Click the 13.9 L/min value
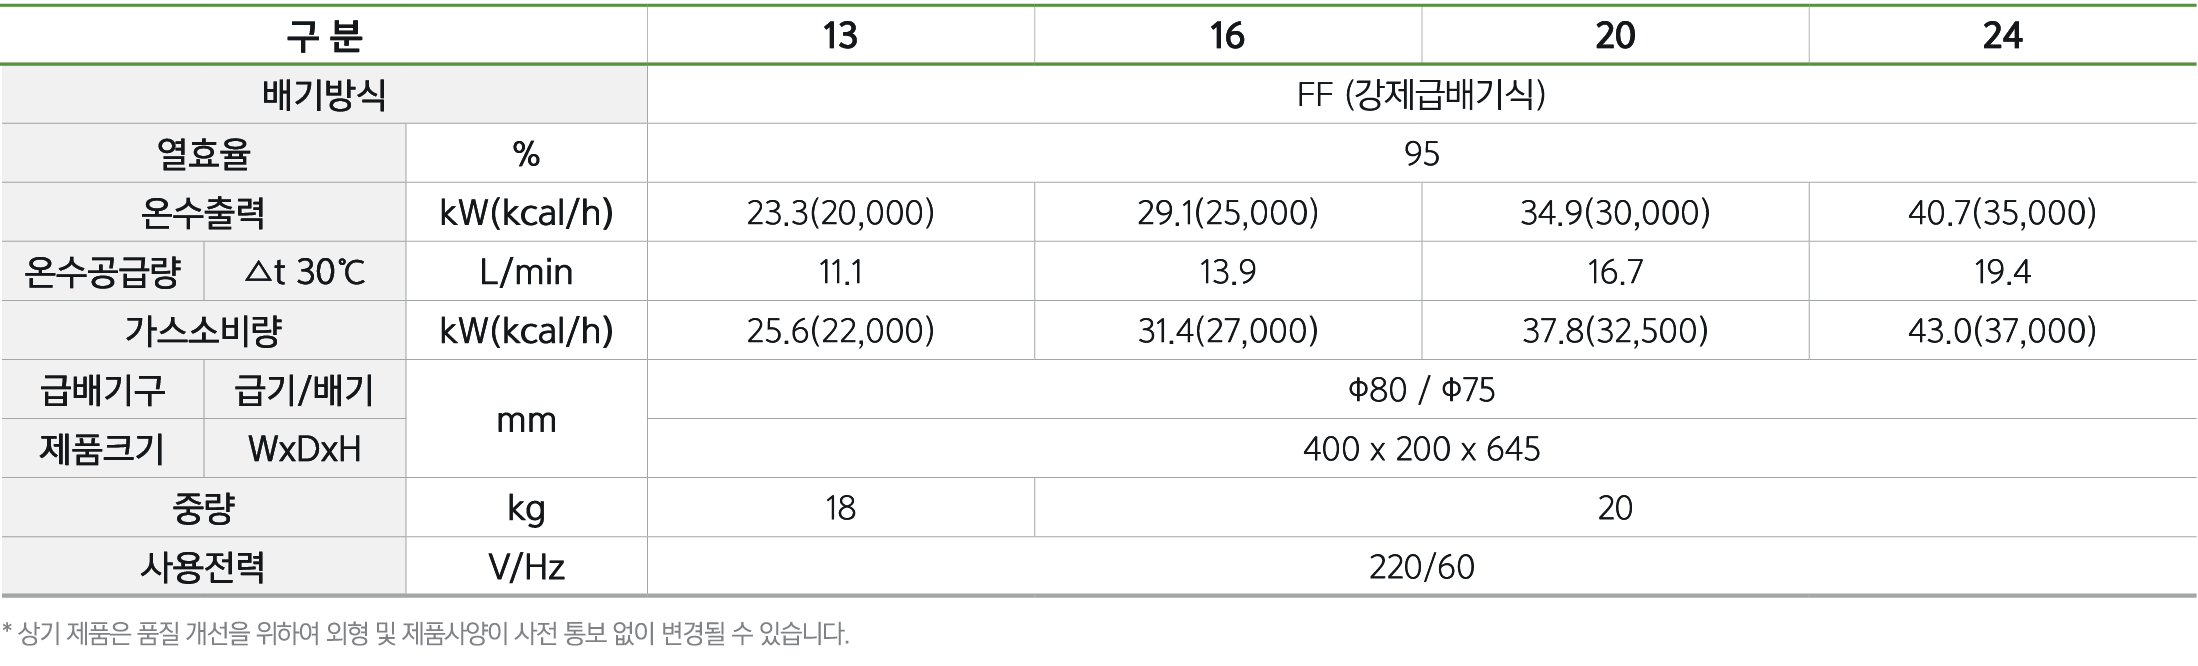 point(1227,272)
